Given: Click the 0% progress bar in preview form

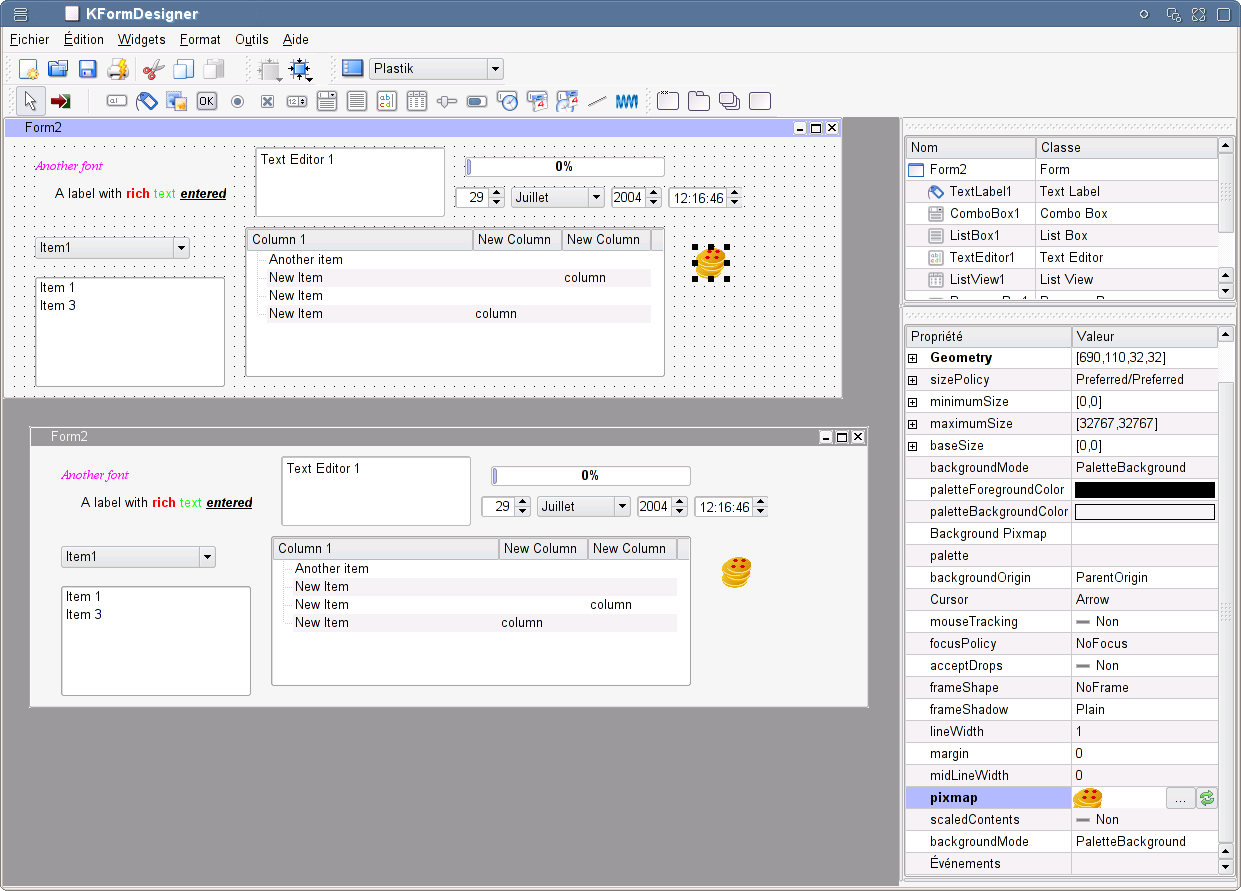Looking at the screenshot, I should point(591,476).
